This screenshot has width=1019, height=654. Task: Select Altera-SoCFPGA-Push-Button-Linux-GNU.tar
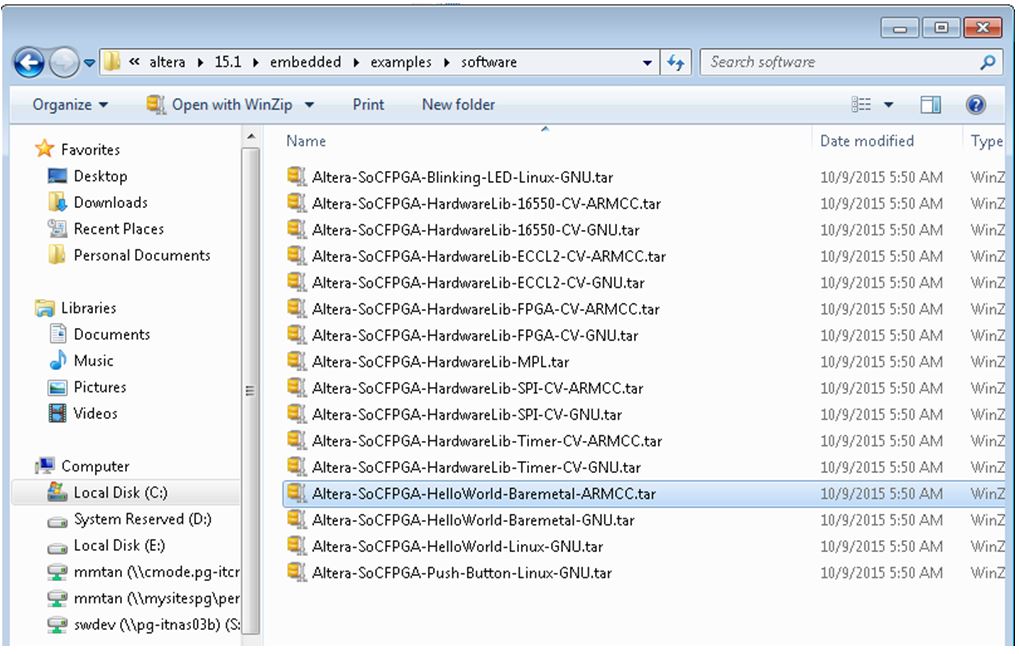pyautogui.click(x=461, y=573)
